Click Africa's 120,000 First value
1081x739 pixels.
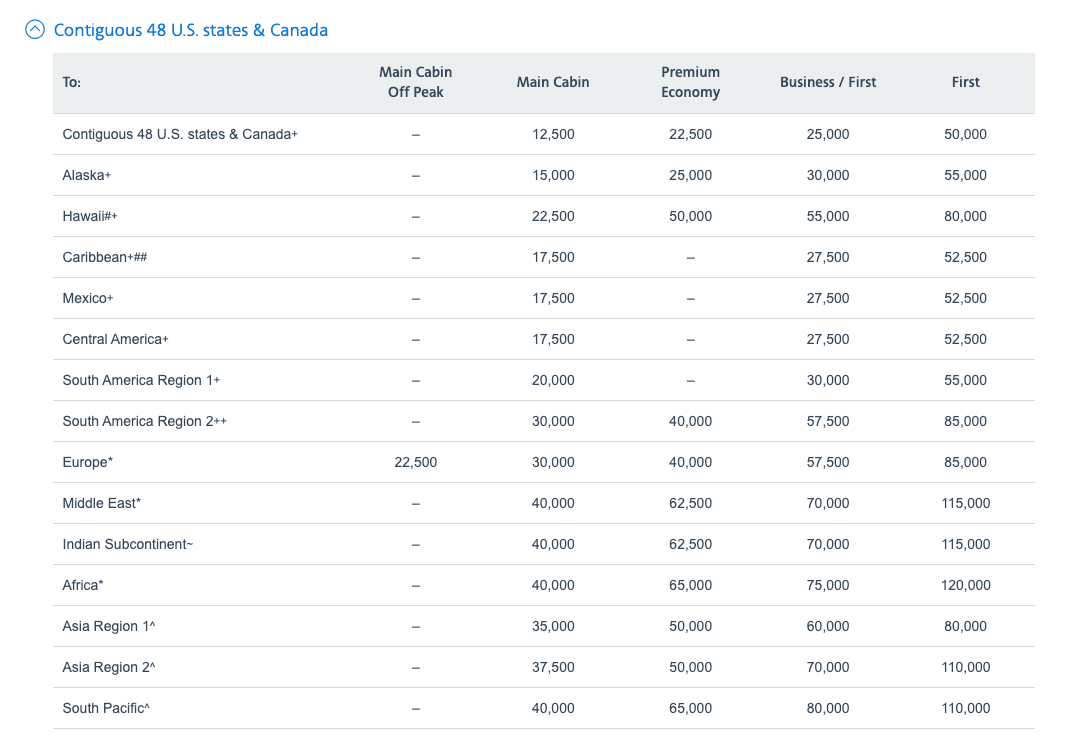point(965,585)
